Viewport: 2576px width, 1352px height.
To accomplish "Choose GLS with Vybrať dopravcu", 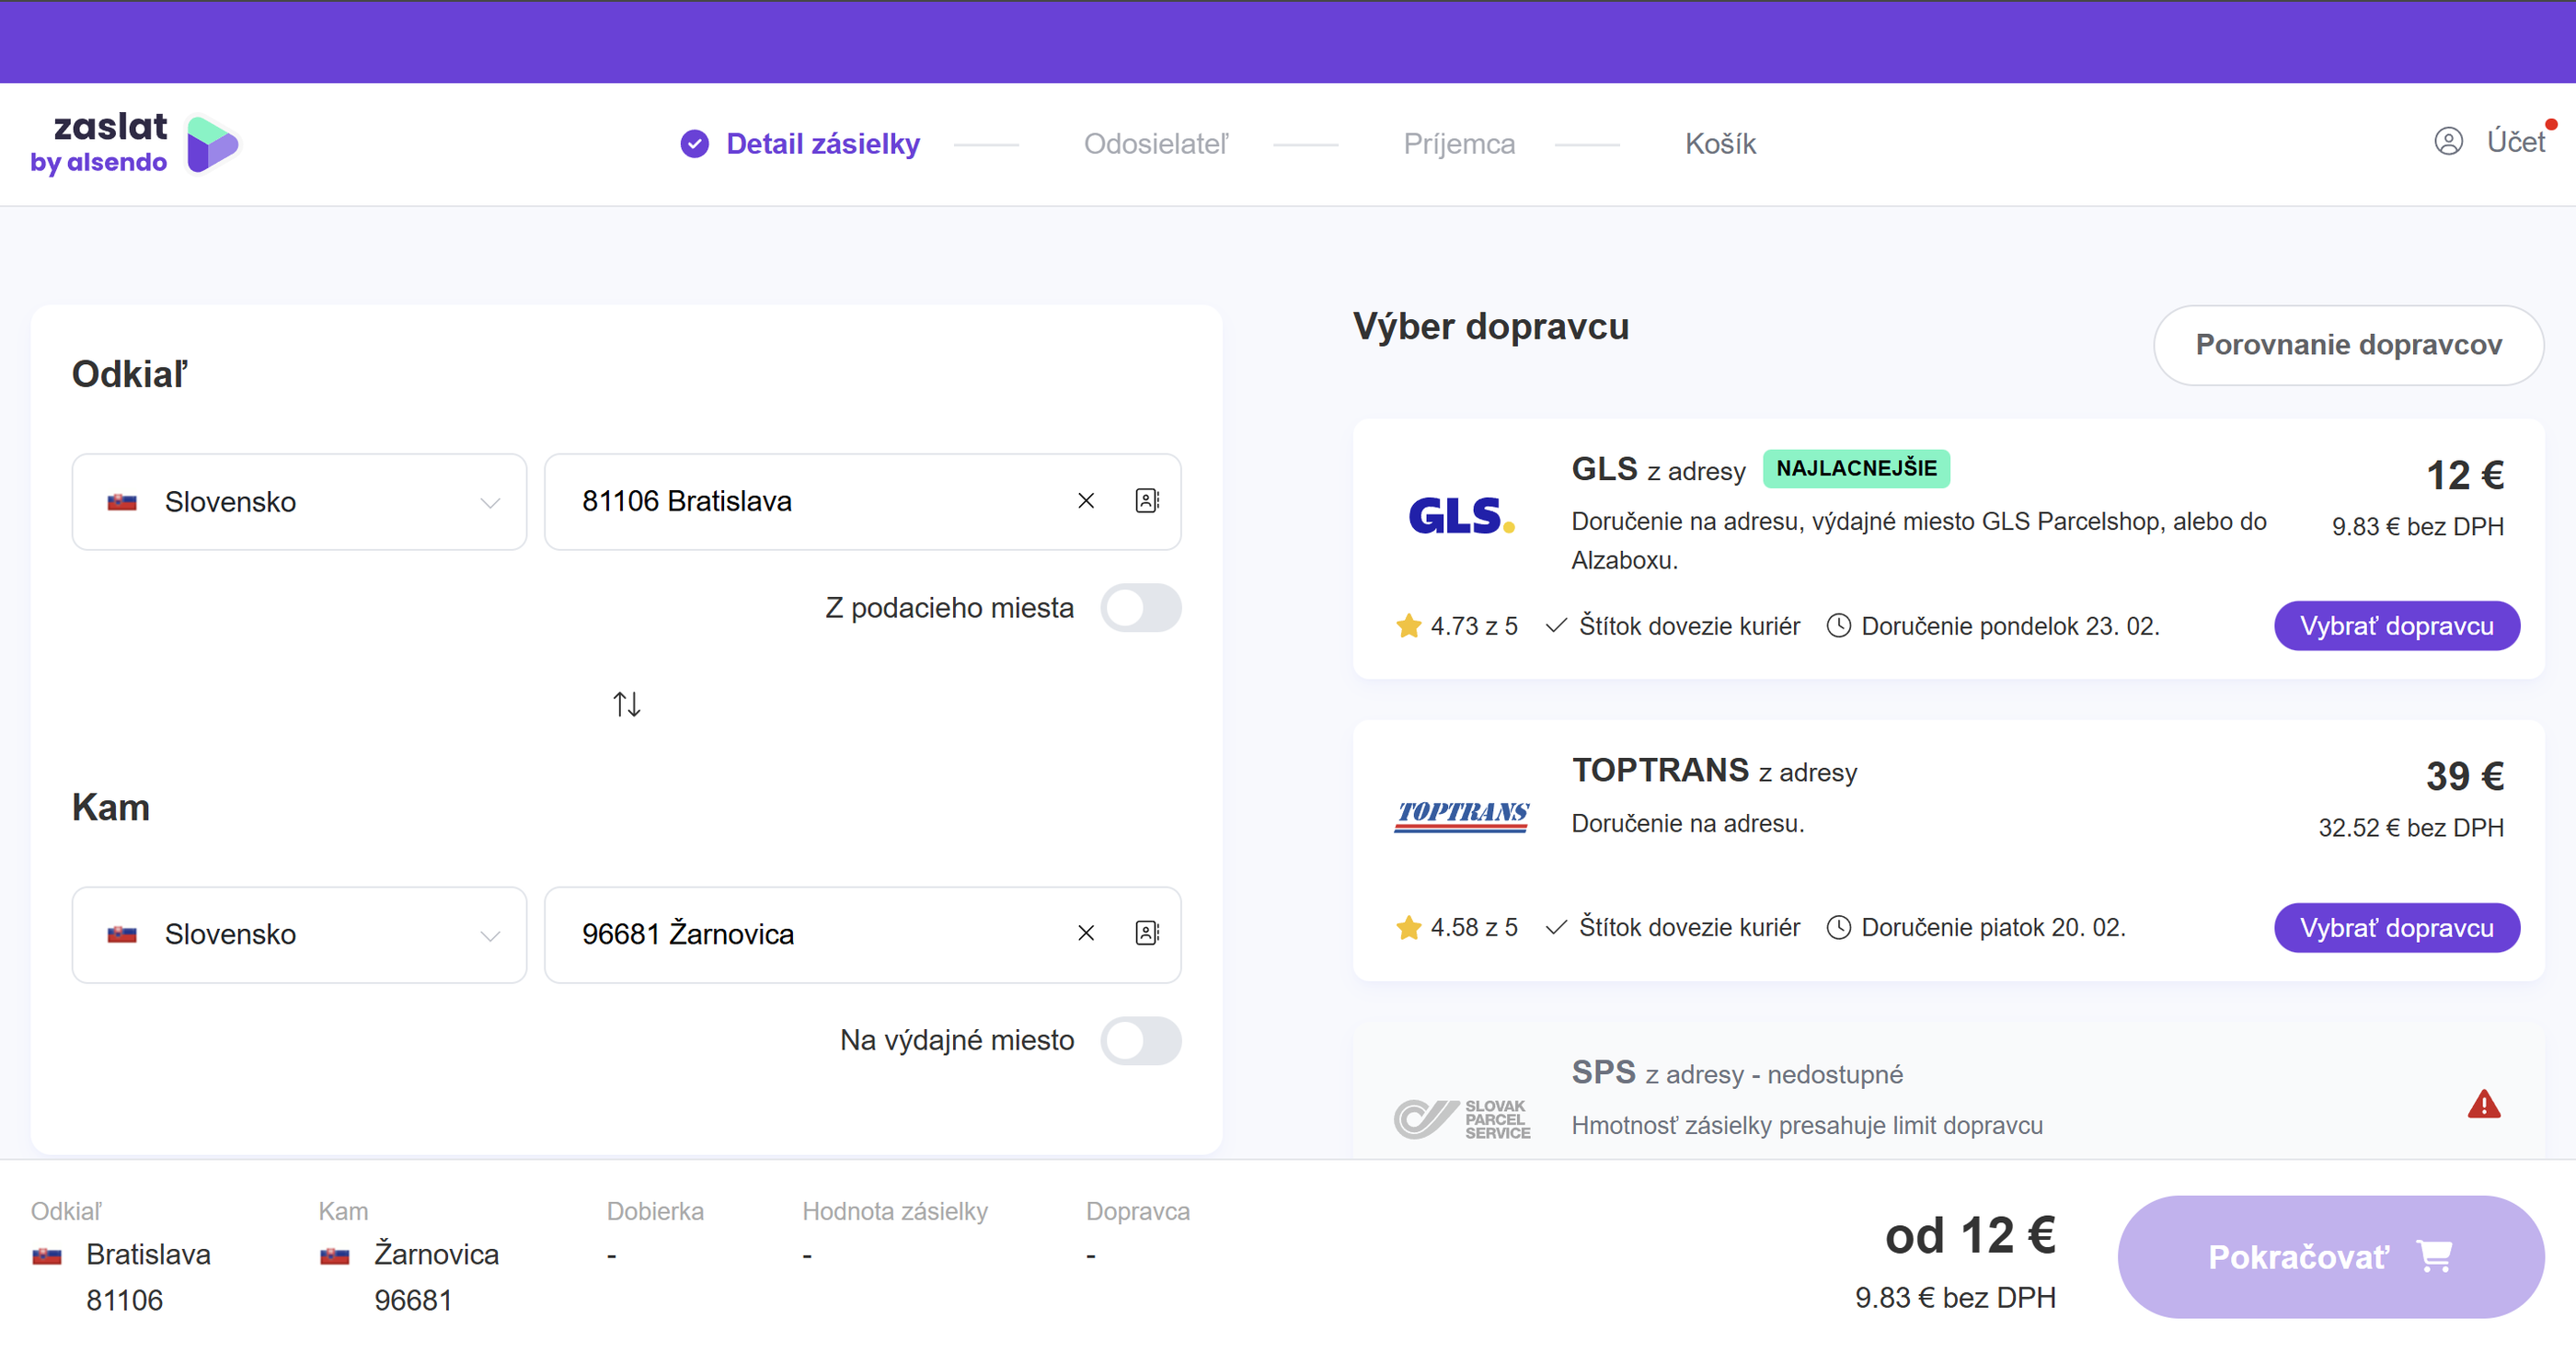I will point(2396,626).
